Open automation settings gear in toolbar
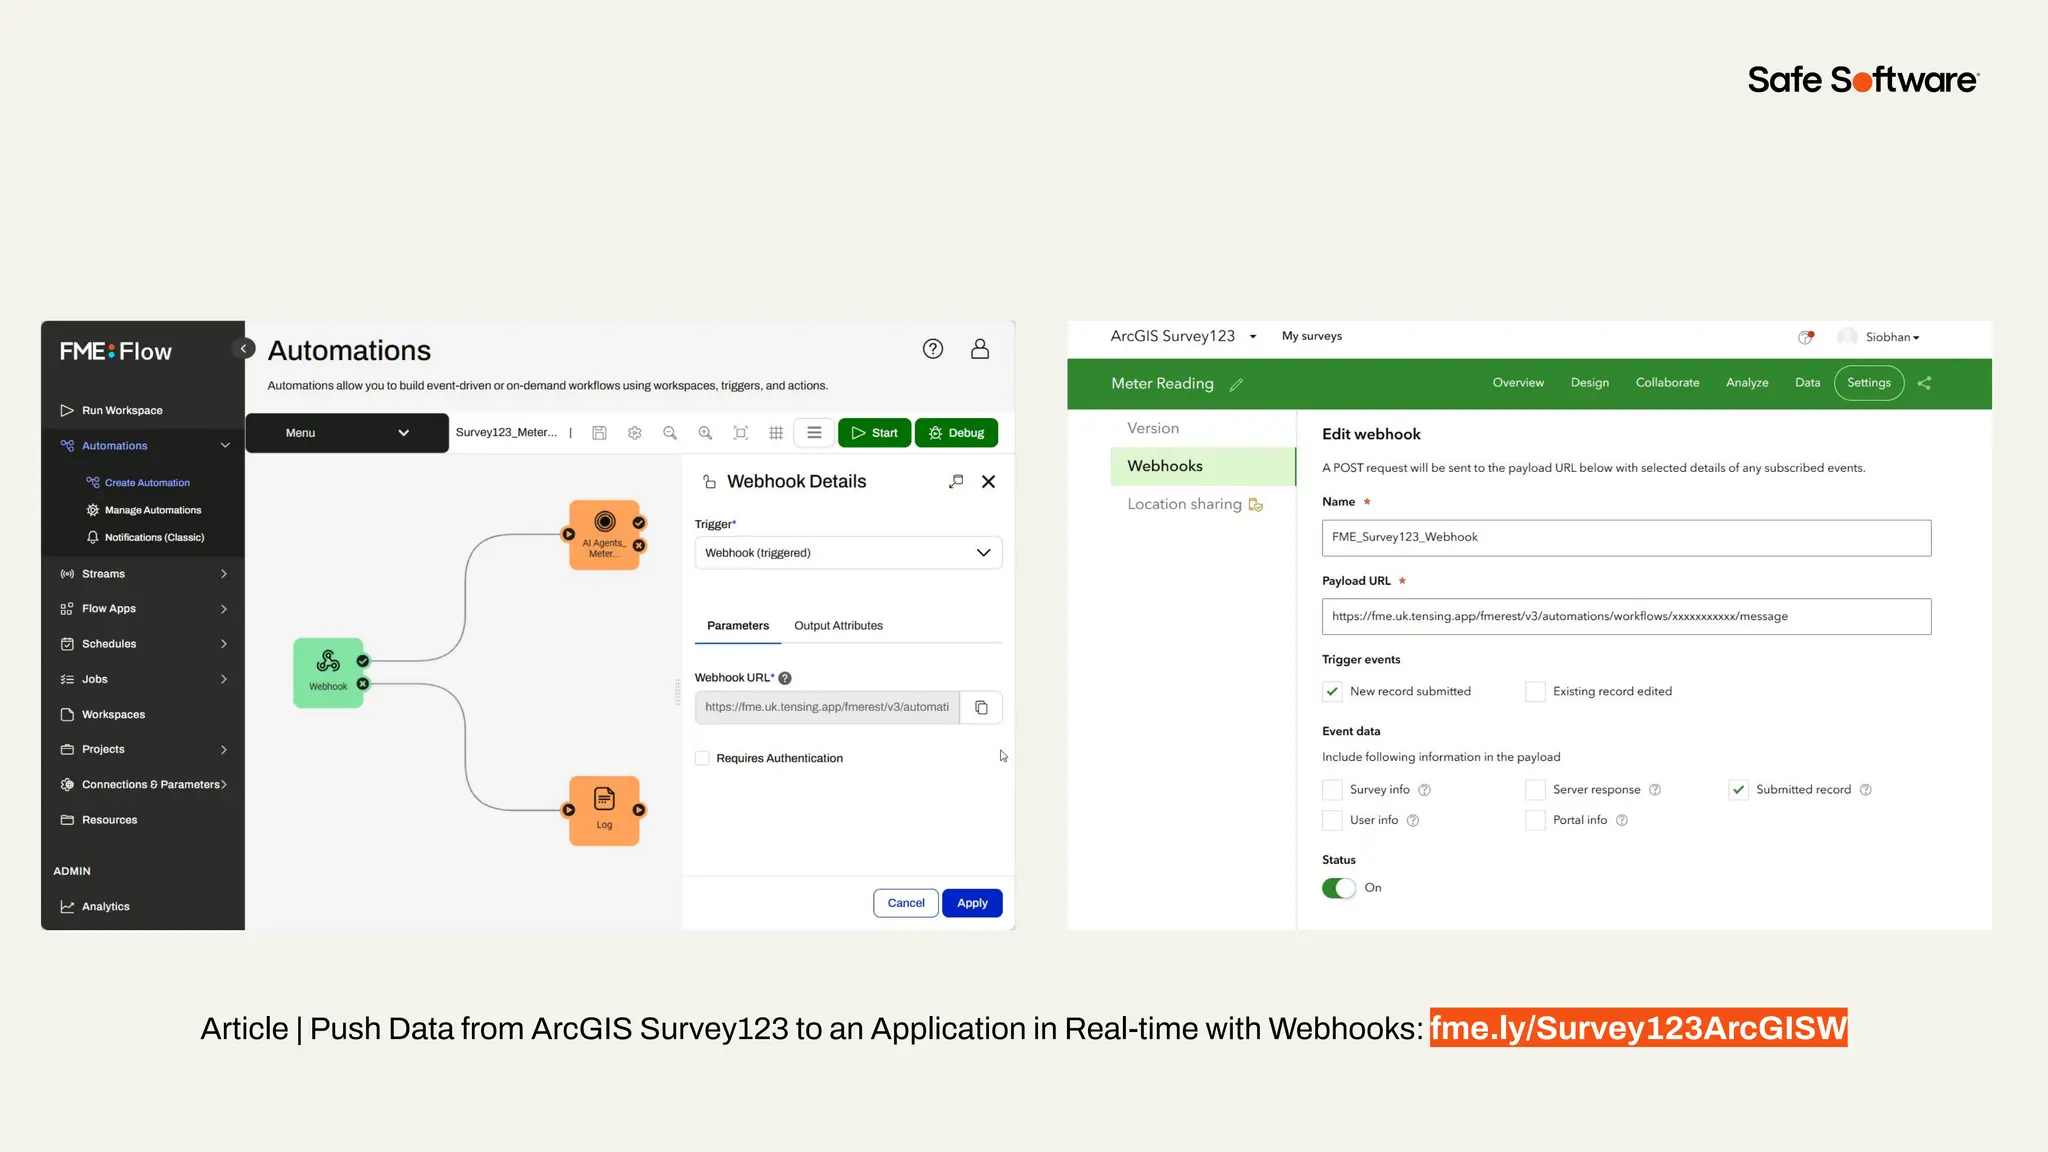This screenshot has height=1152, width=2048. point(634,433)
